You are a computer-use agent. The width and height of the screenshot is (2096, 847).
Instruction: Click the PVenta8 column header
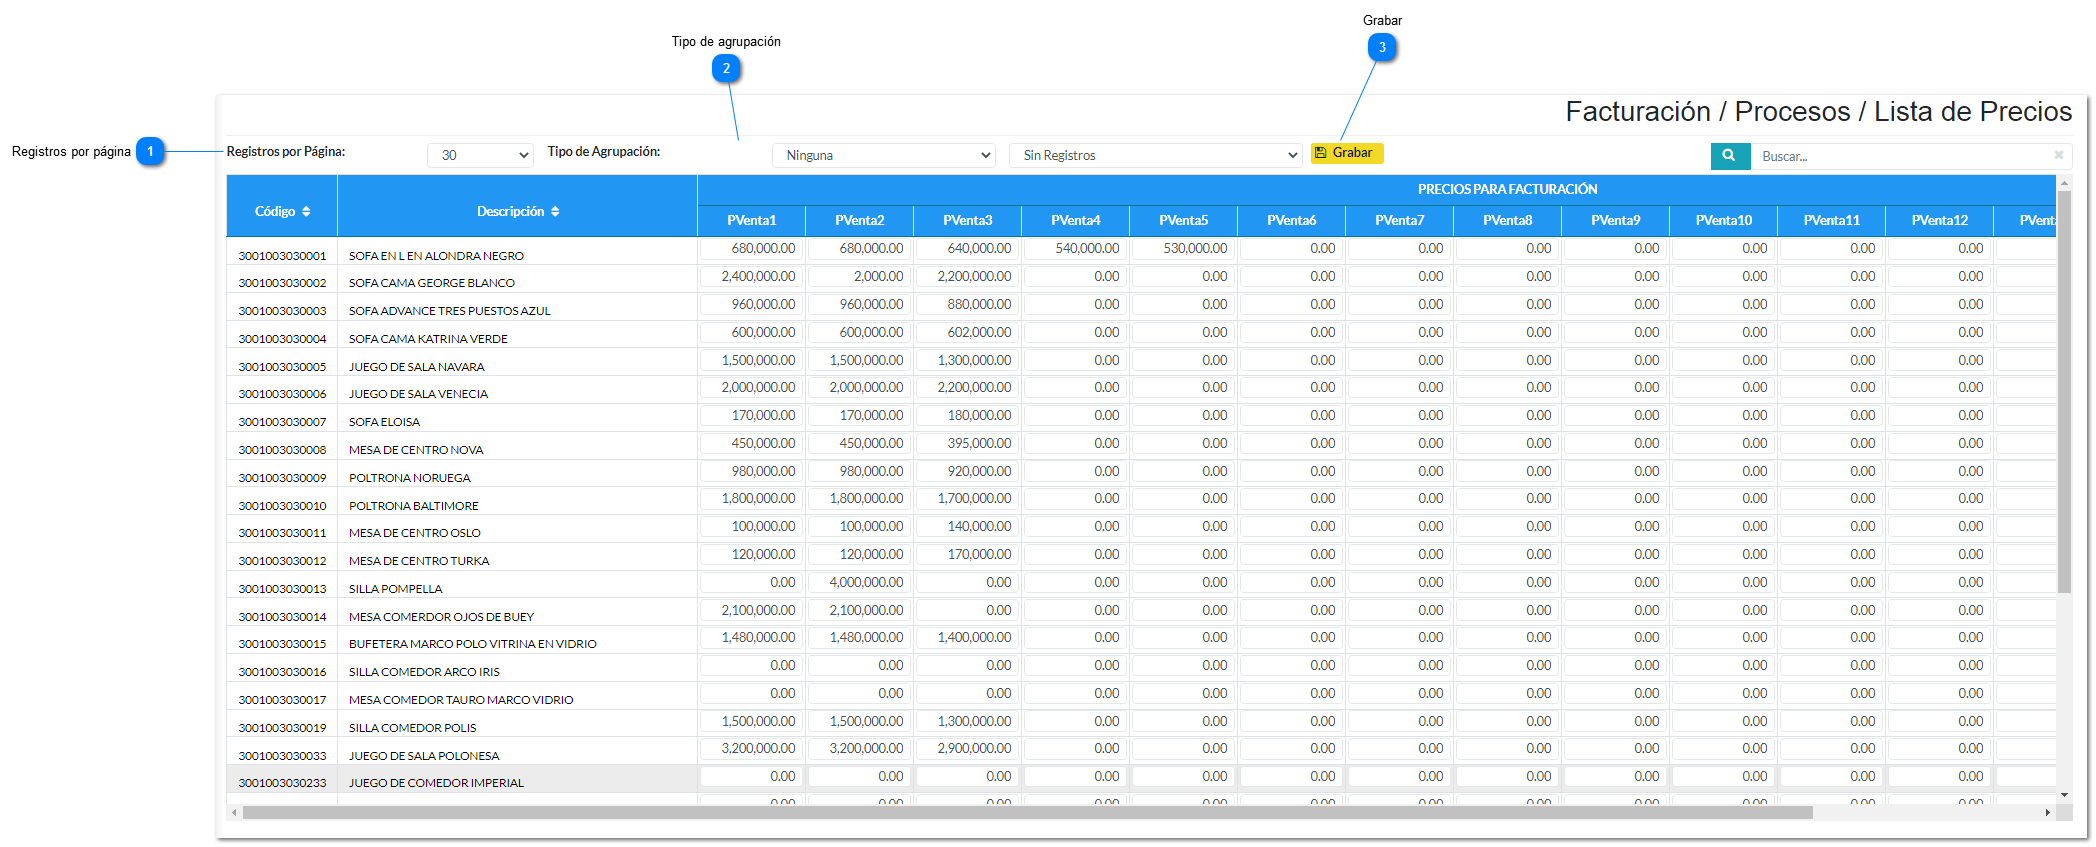1508,221
